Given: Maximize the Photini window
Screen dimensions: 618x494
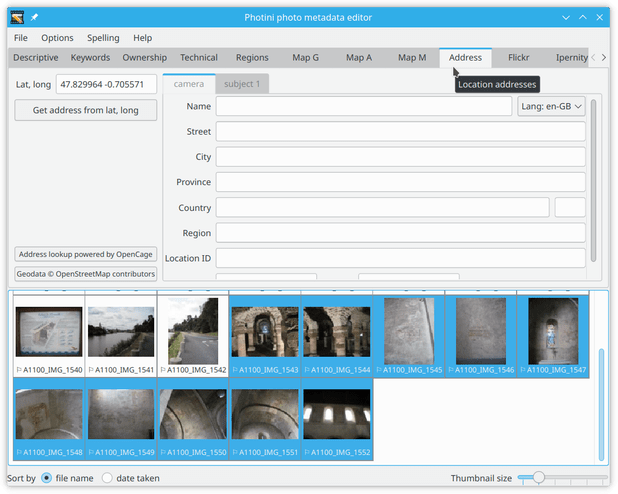Looking at the screenshot, I should pyautogui.click(x=583, y=17).
